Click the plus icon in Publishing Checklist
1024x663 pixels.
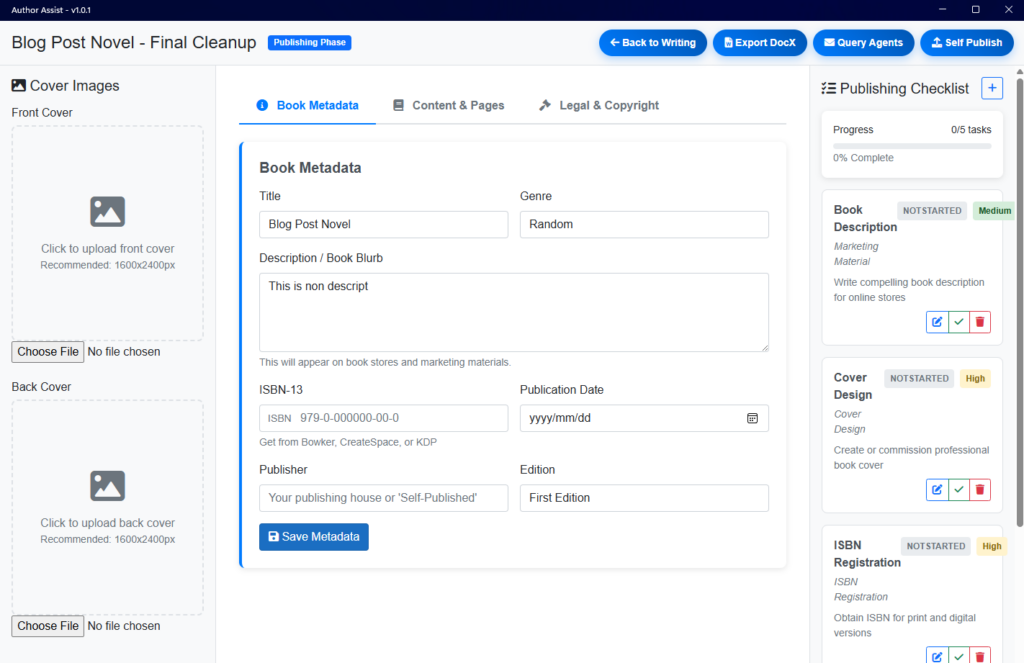coord(992,88)
